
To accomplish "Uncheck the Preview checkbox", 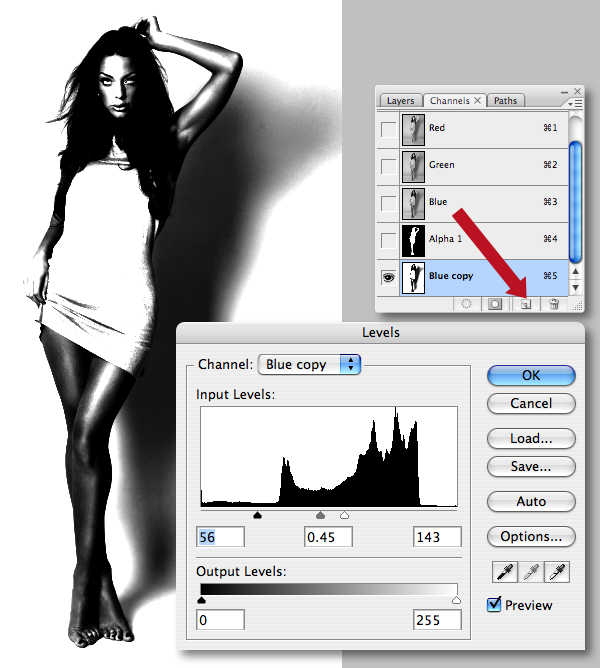I will pyautogui.click(x=494, y=604).
